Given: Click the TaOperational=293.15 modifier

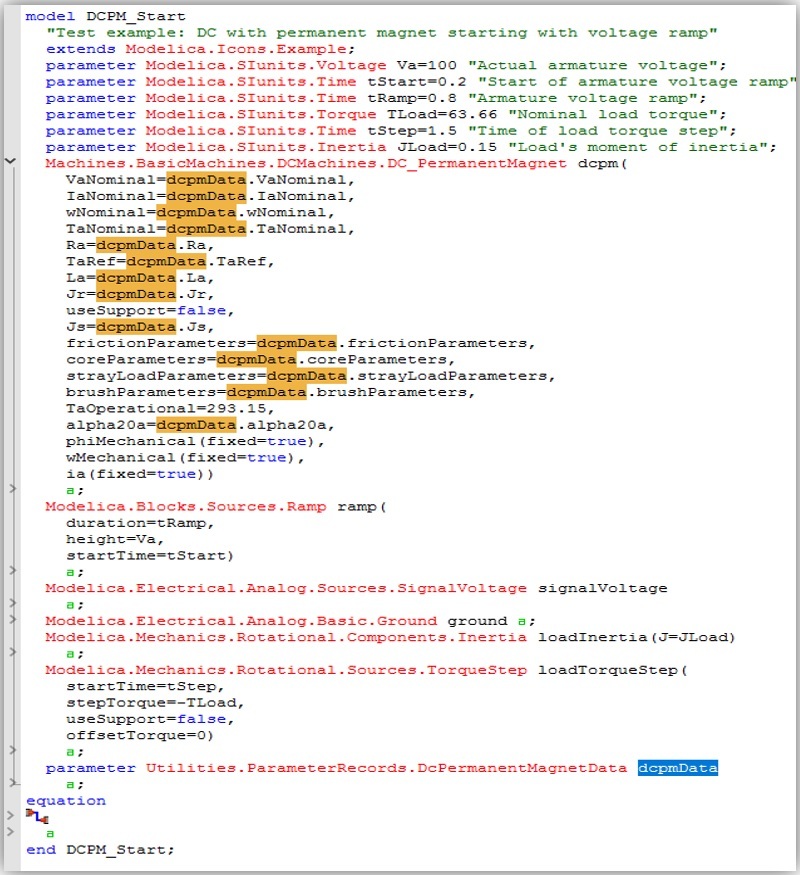Looking at the screenshot, I should (x=166, y=408).
